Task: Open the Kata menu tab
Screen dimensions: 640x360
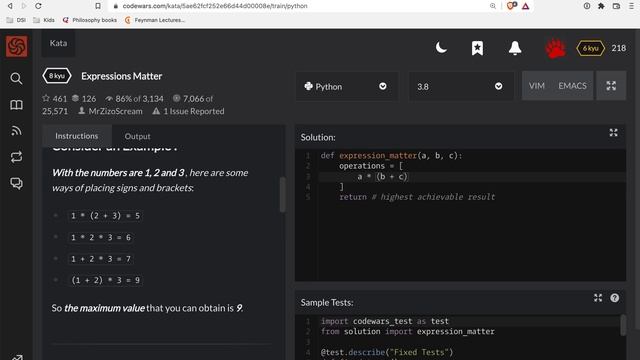Action: pos(58,43)
